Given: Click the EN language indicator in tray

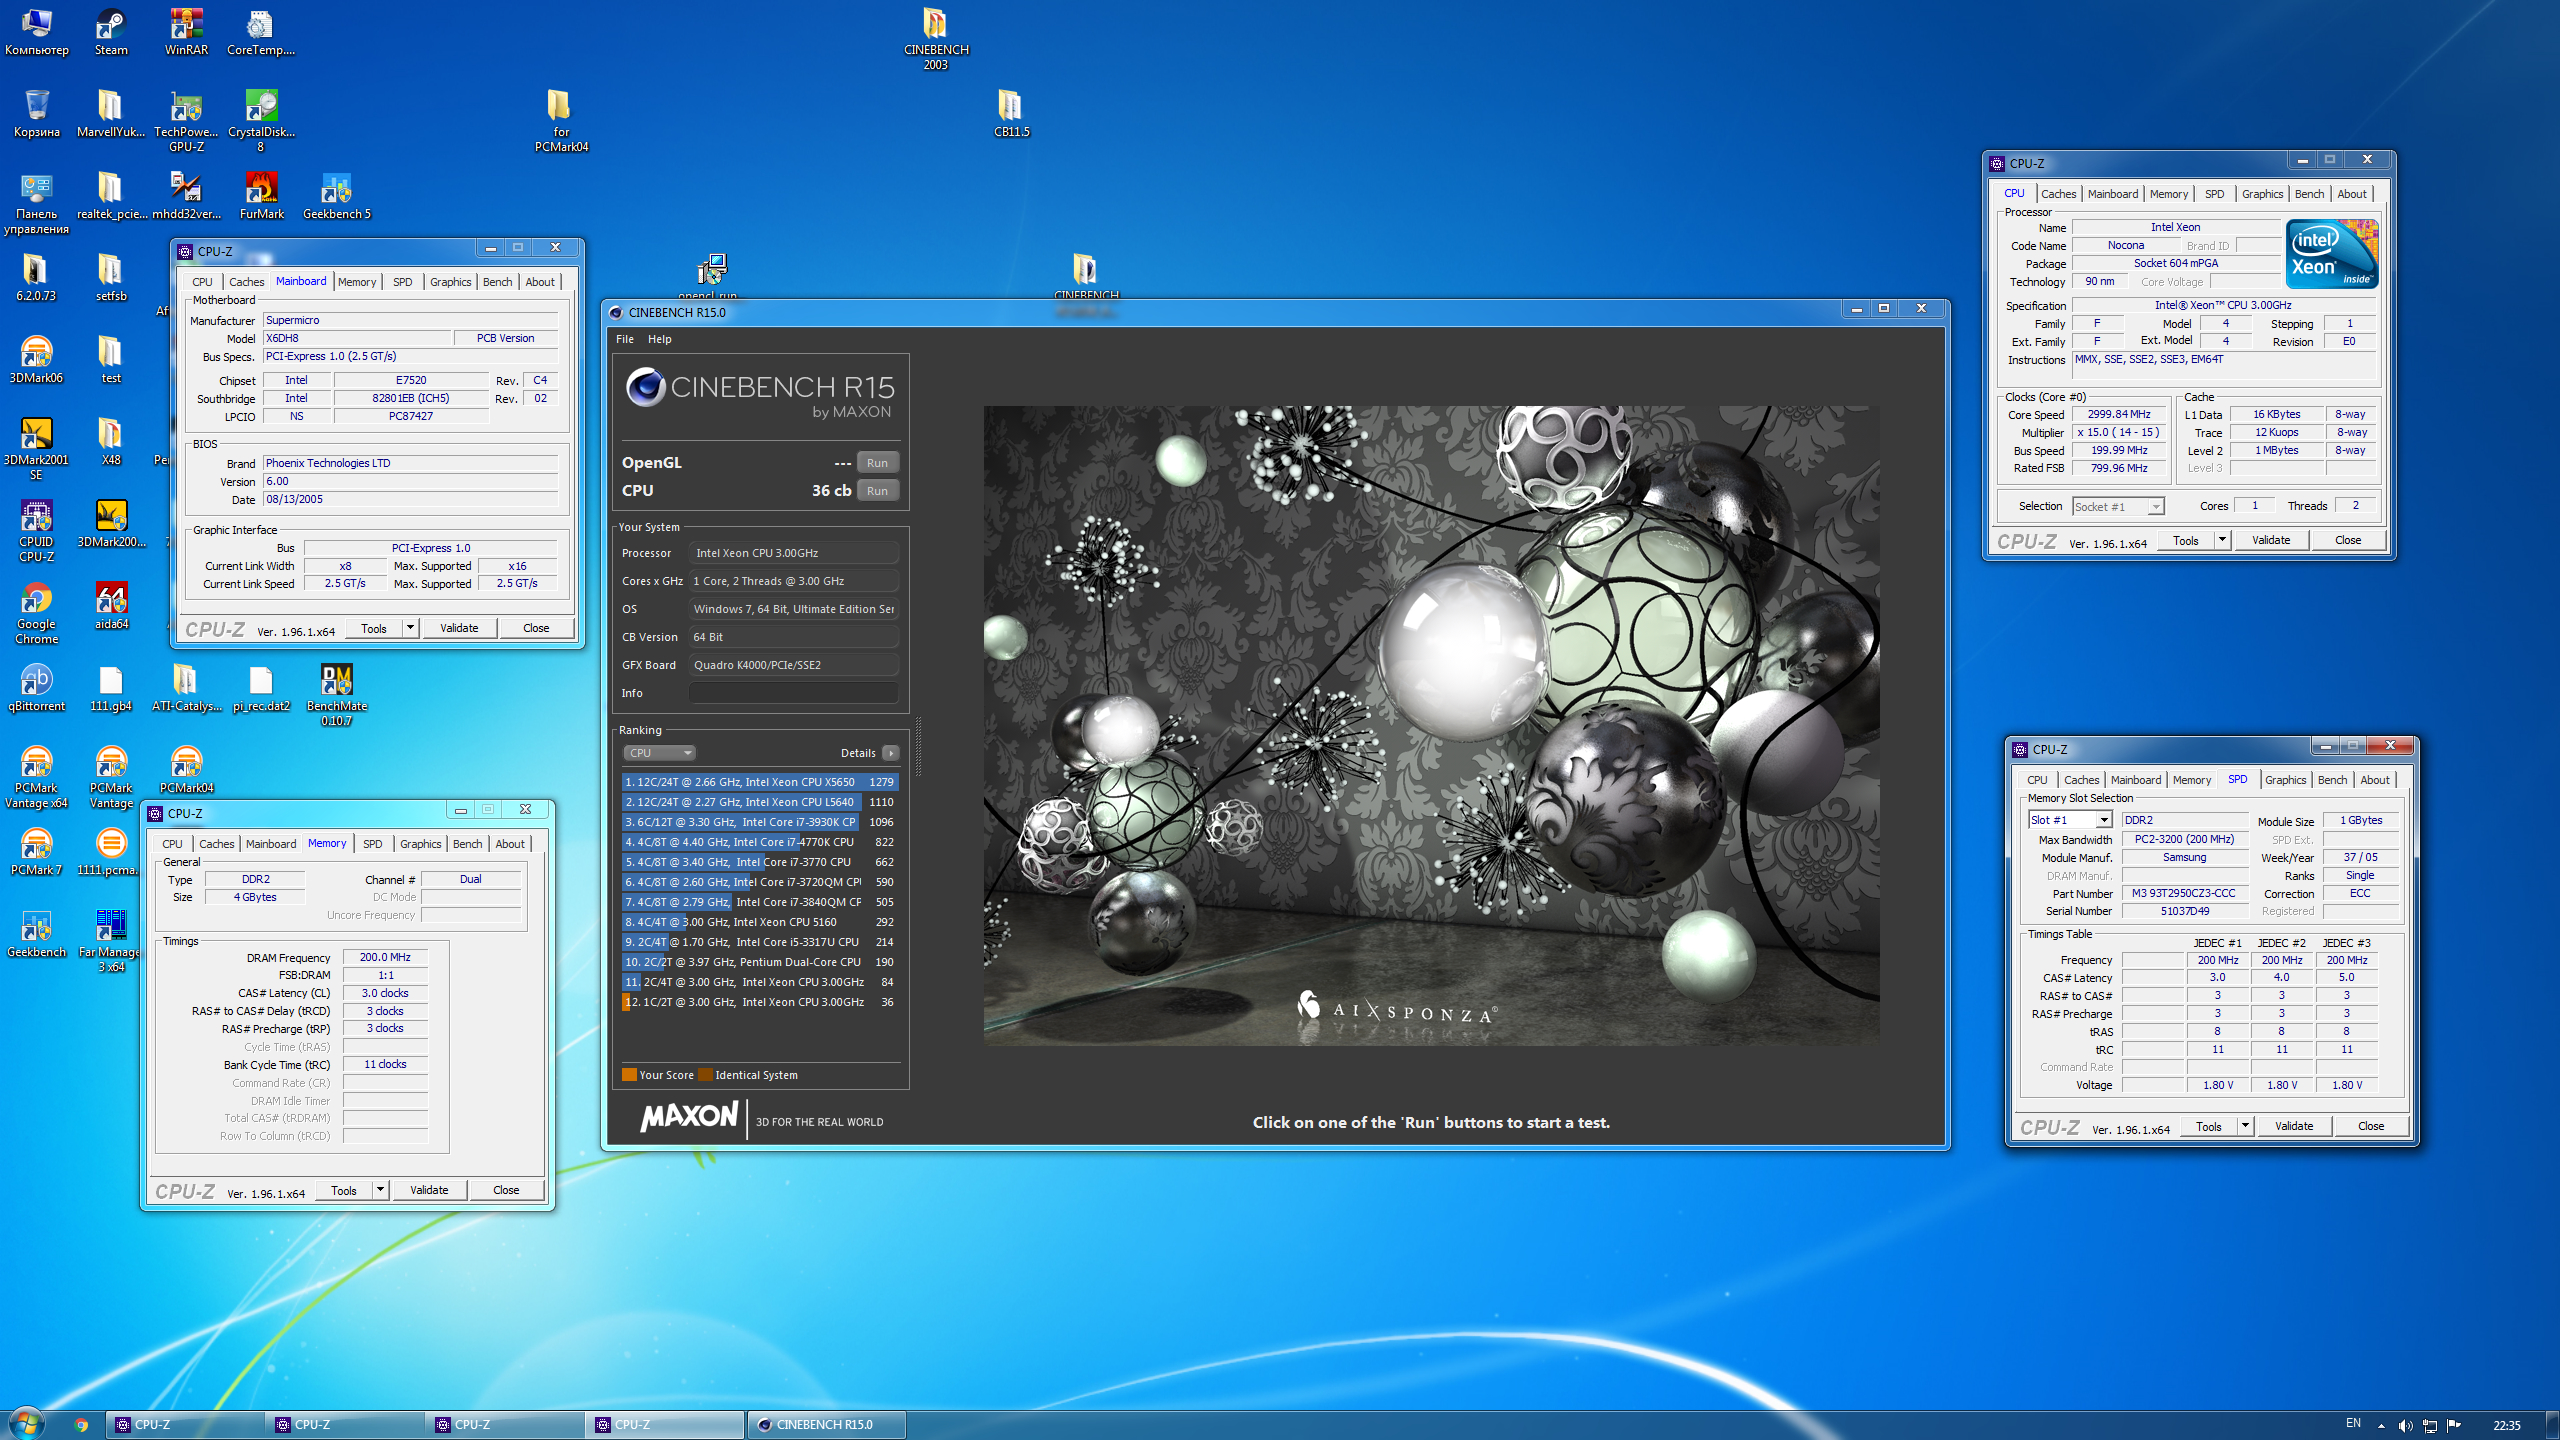Looking at the screenshot, I should (2353, 1424).
